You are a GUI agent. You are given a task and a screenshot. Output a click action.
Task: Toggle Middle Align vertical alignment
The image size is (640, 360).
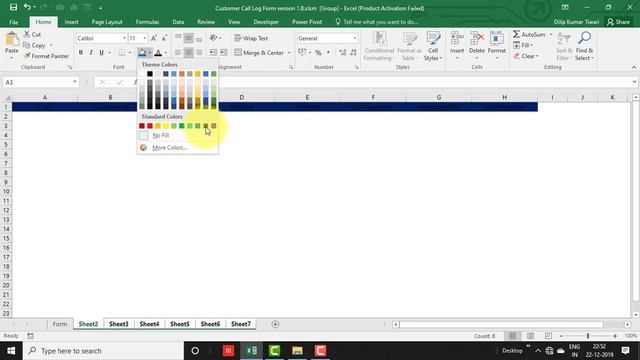pos(188,38)
